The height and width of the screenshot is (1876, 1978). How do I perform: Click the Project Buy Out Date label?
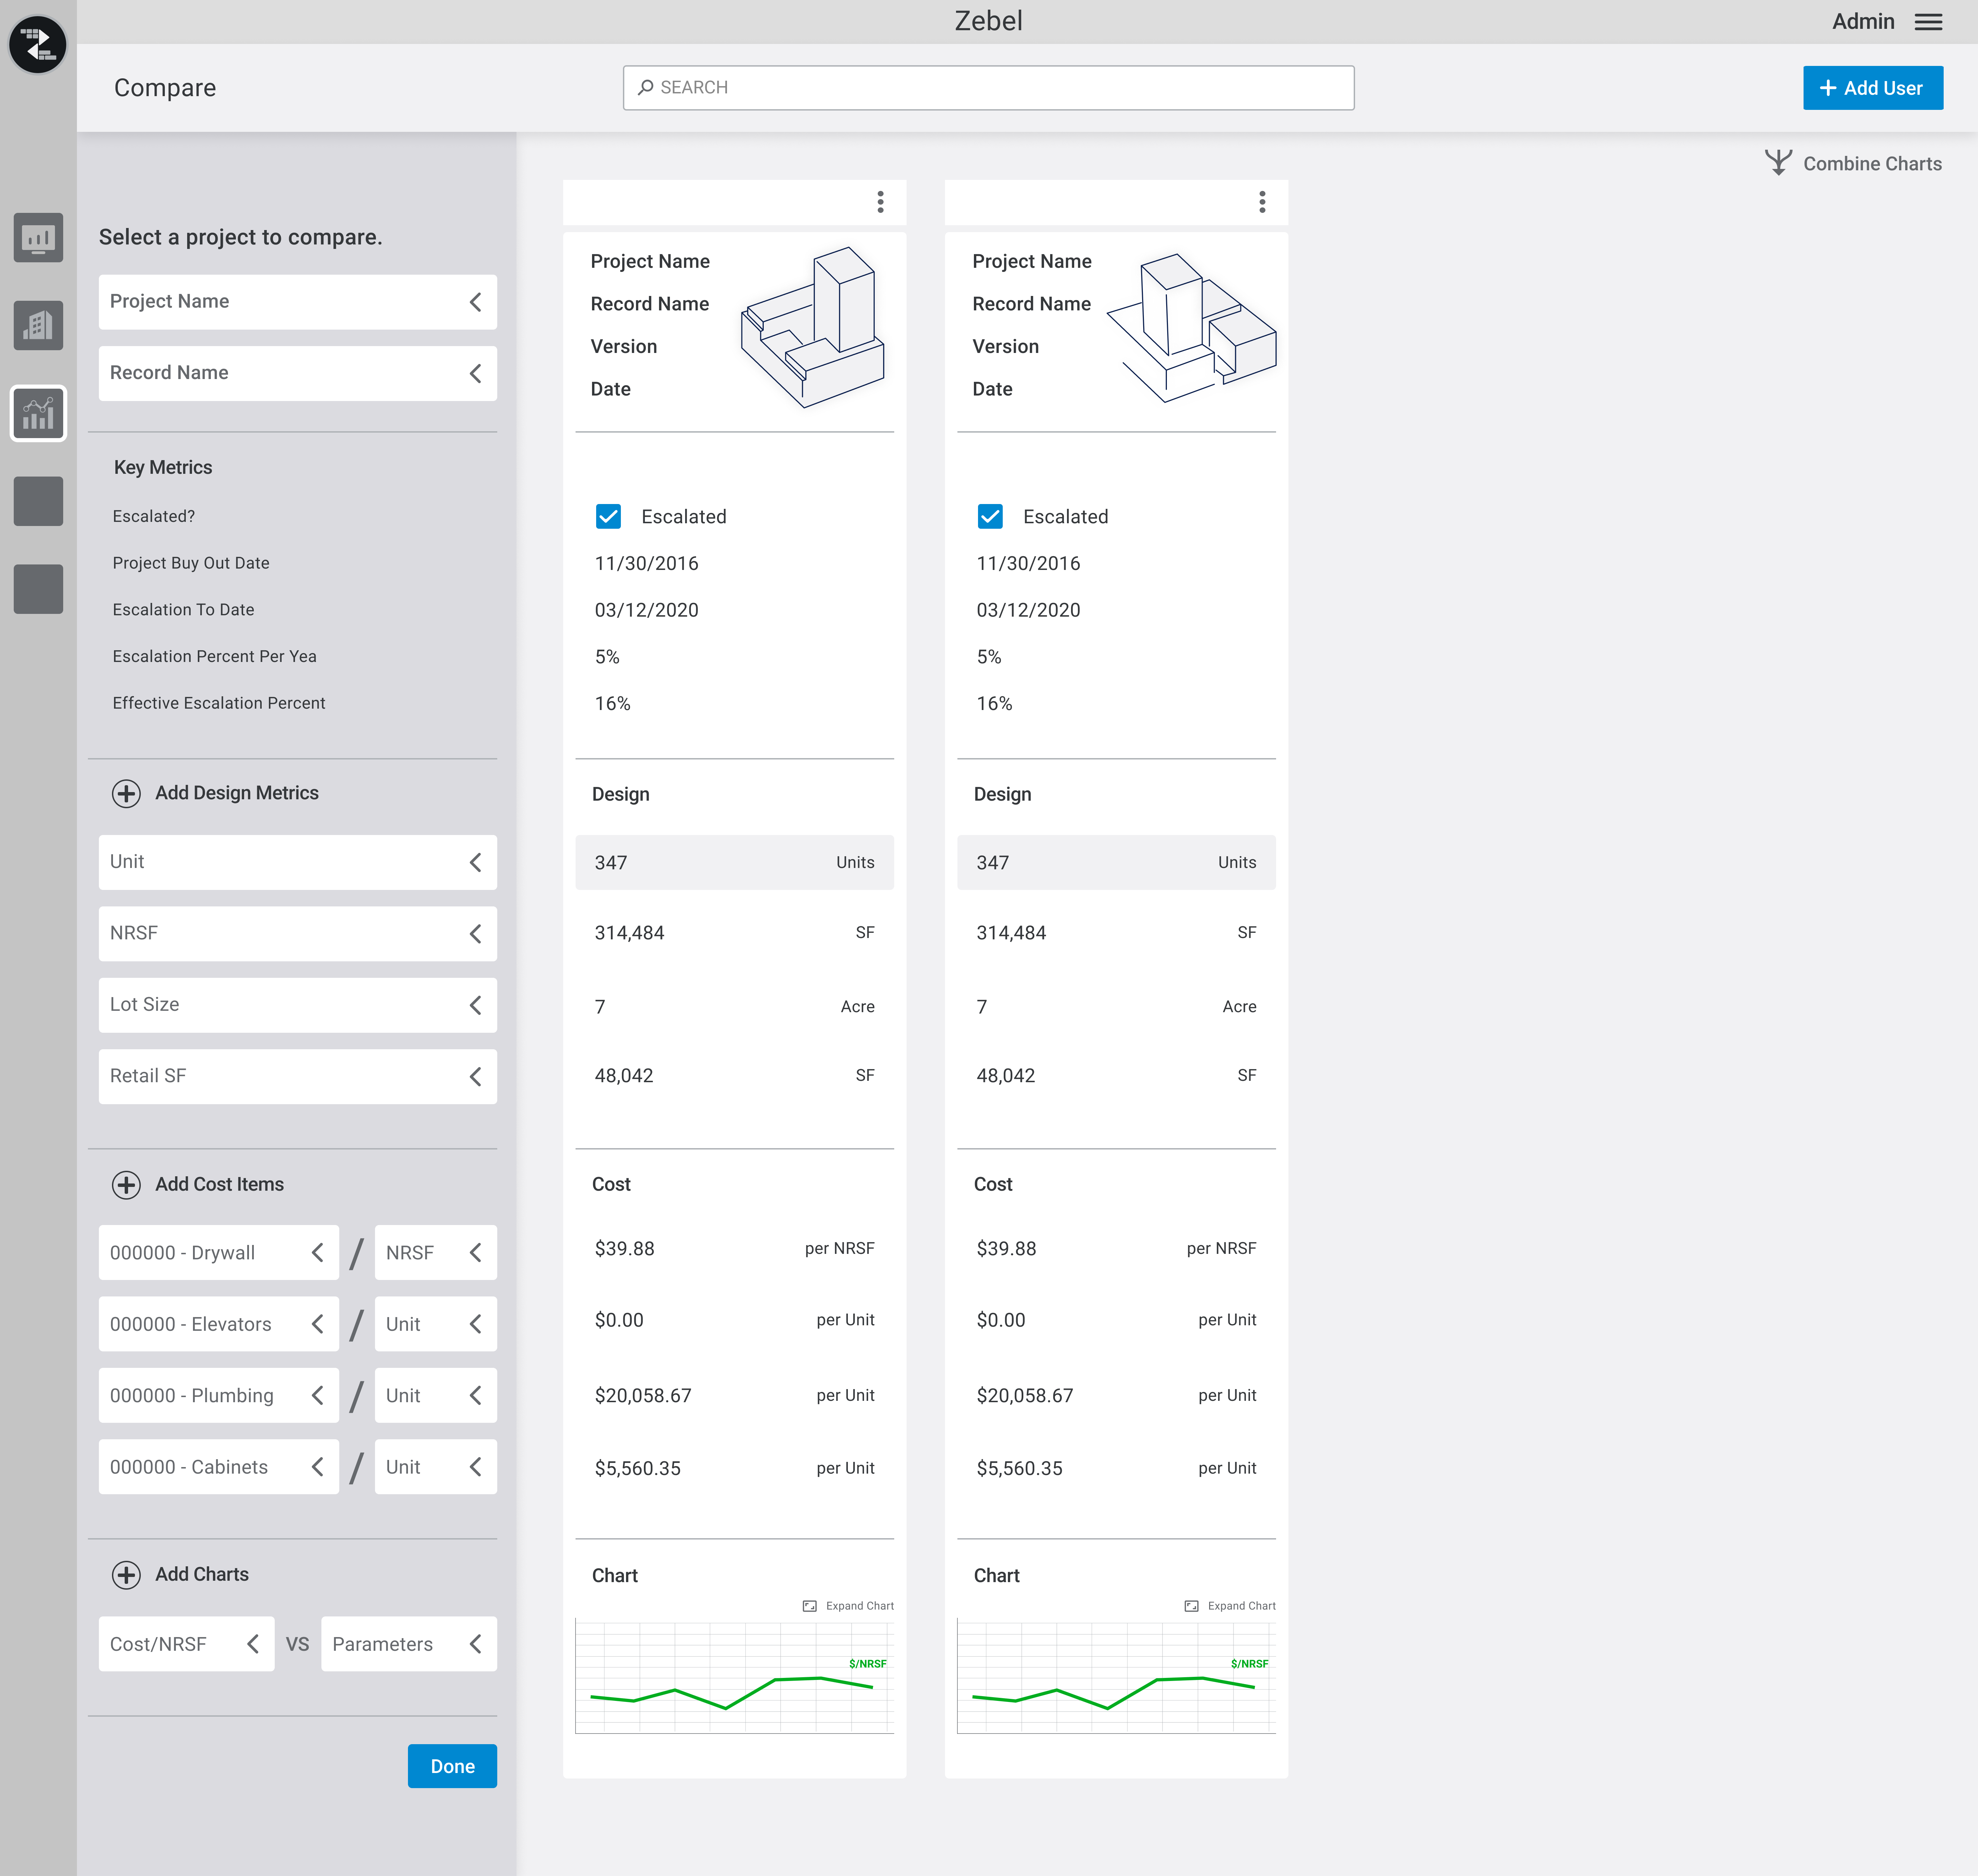tap(191, 563)
